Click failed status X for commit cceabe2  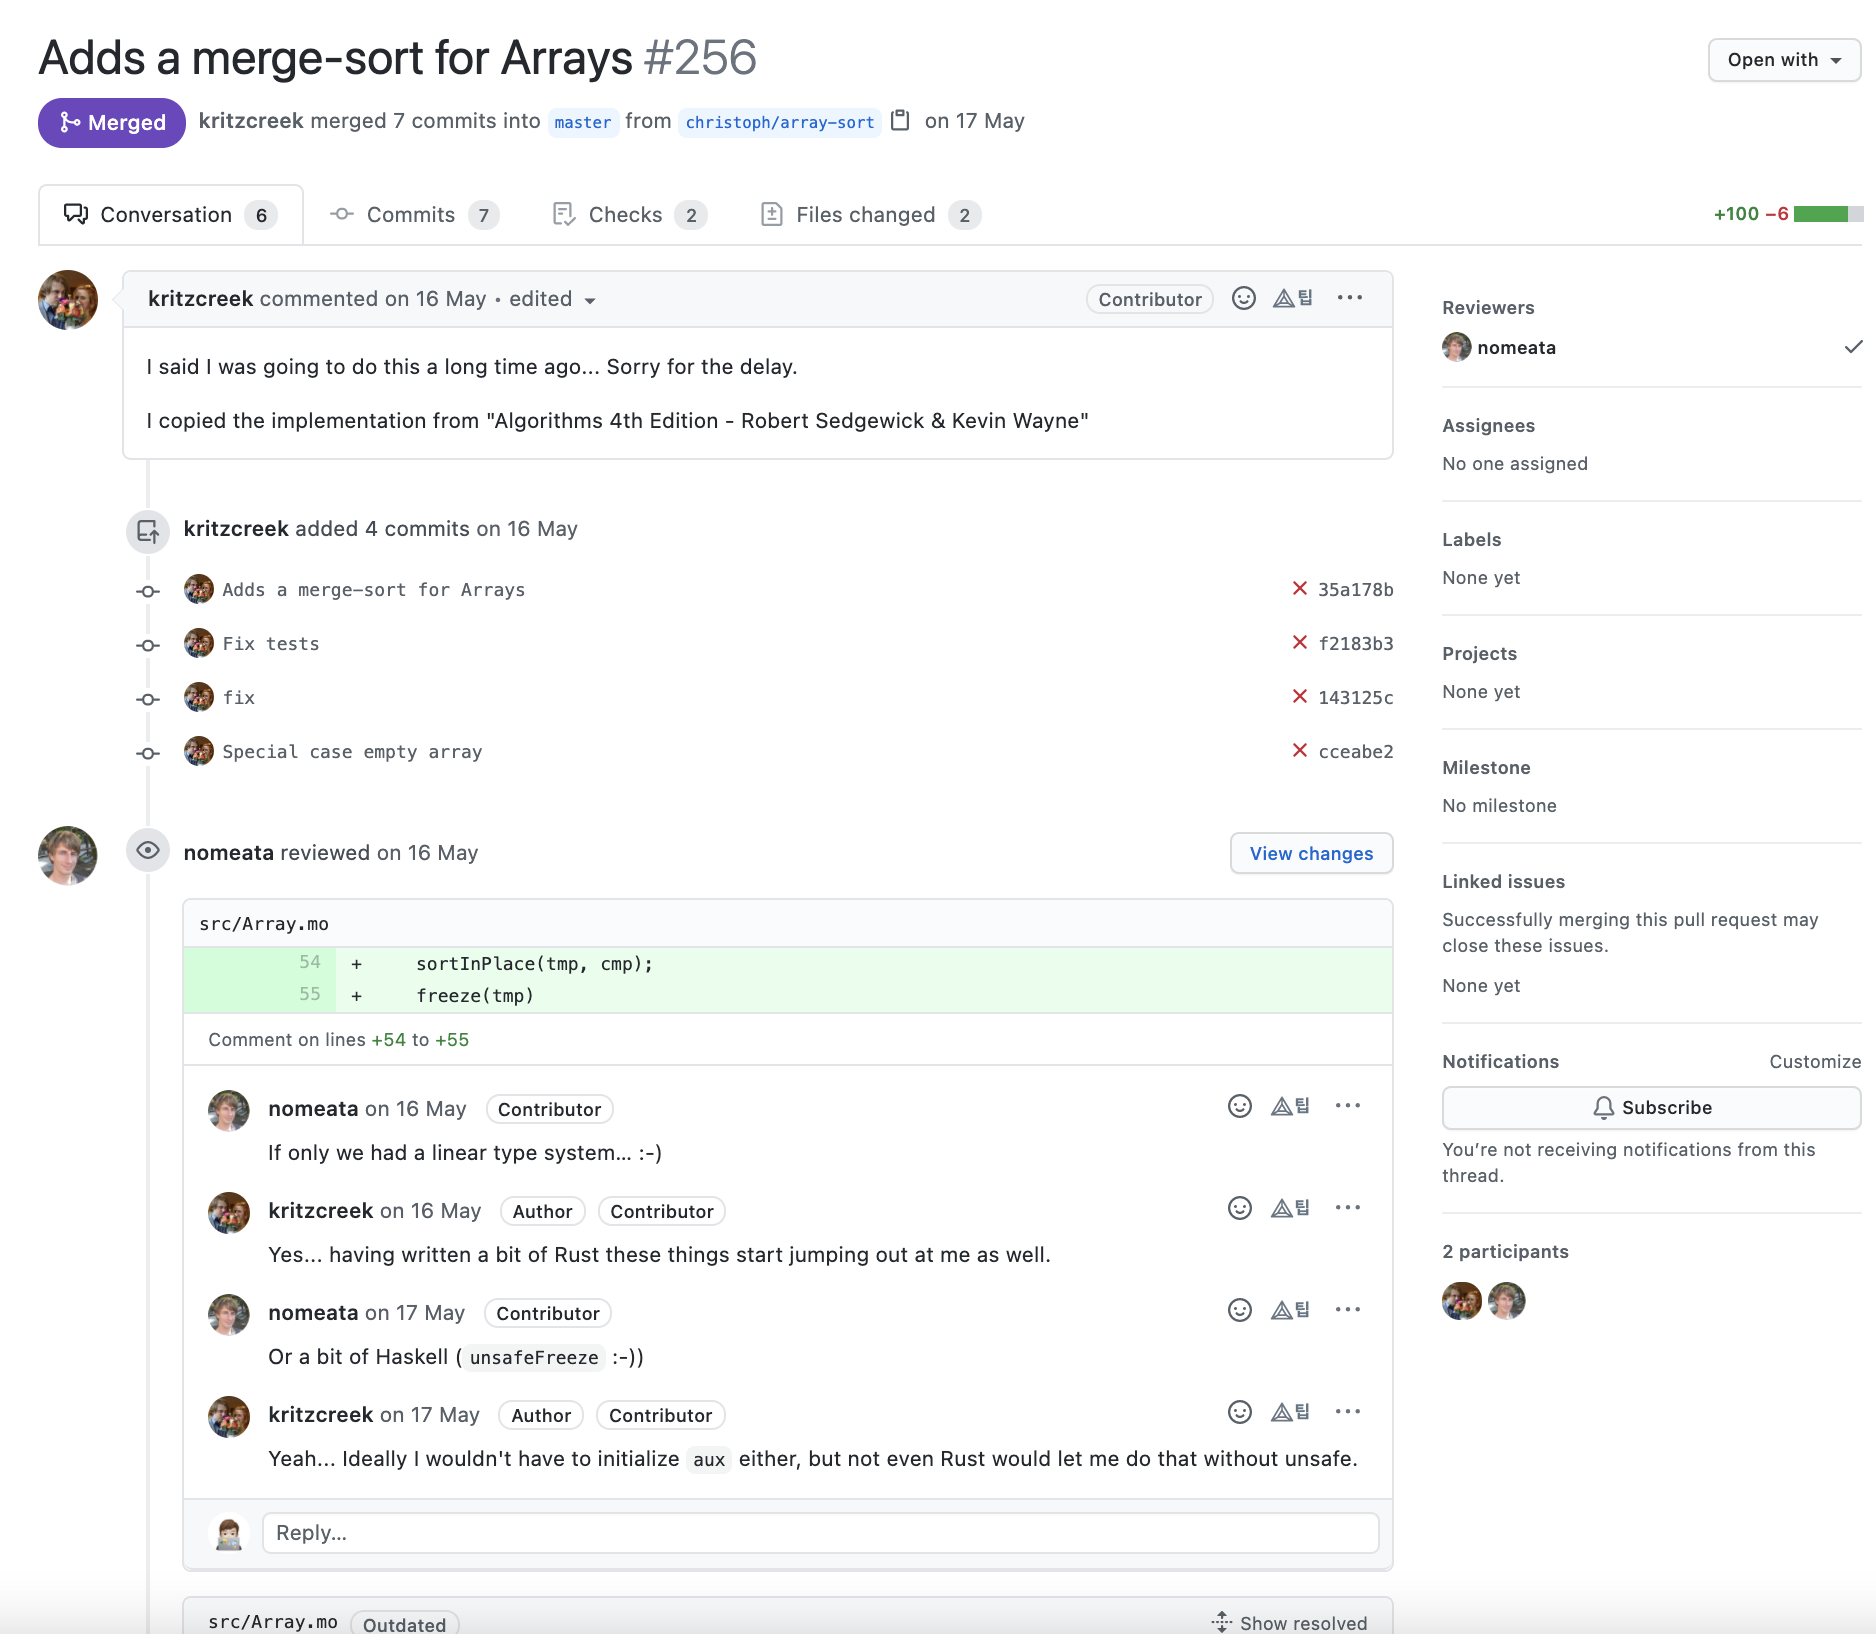pos(1299,751)
